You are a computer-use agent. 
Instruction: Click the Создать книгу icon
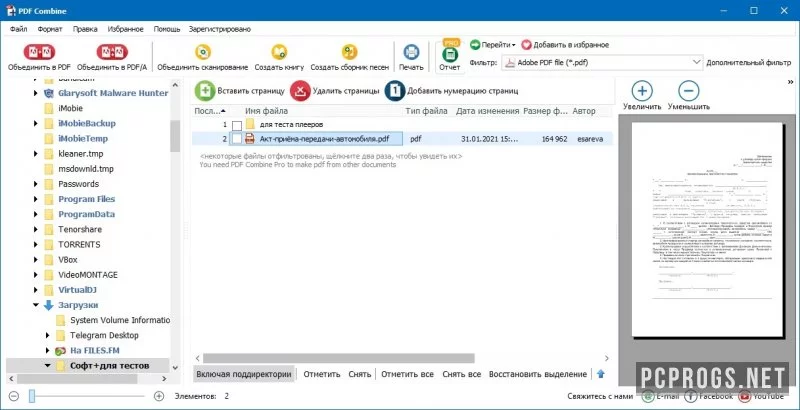[279, 52]
